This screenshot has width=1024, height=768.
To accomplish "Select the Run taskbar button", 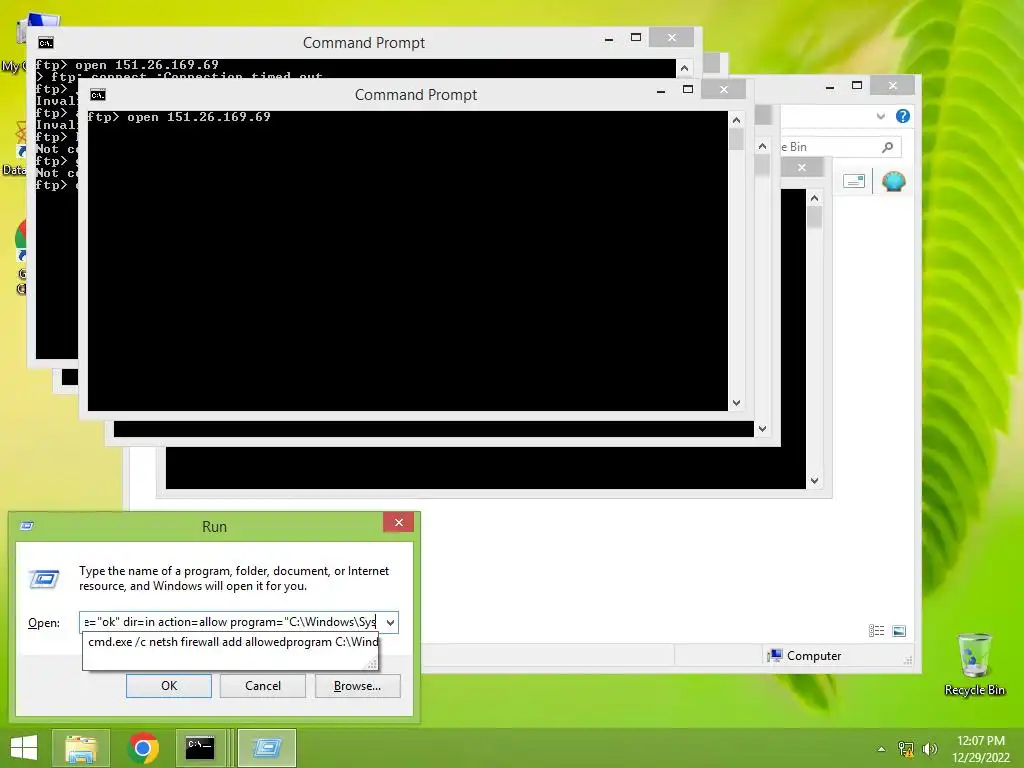I will (x=266, y=748).
